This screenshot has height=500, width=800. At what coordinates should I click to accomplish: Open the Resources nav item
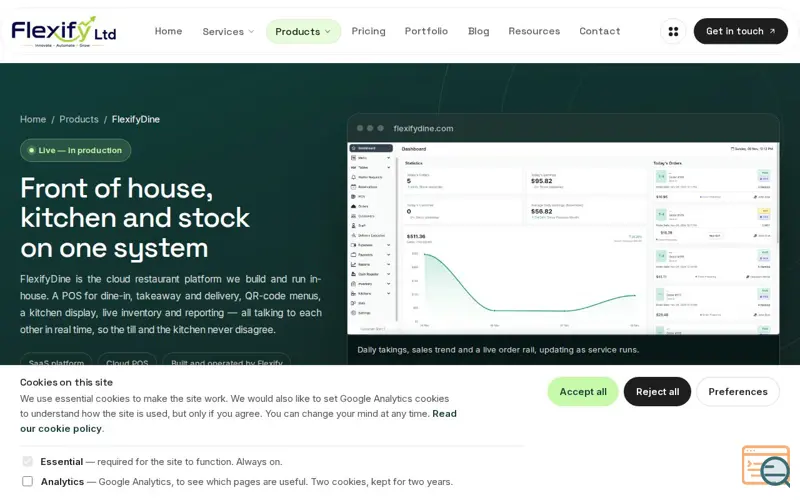(534, 31)
